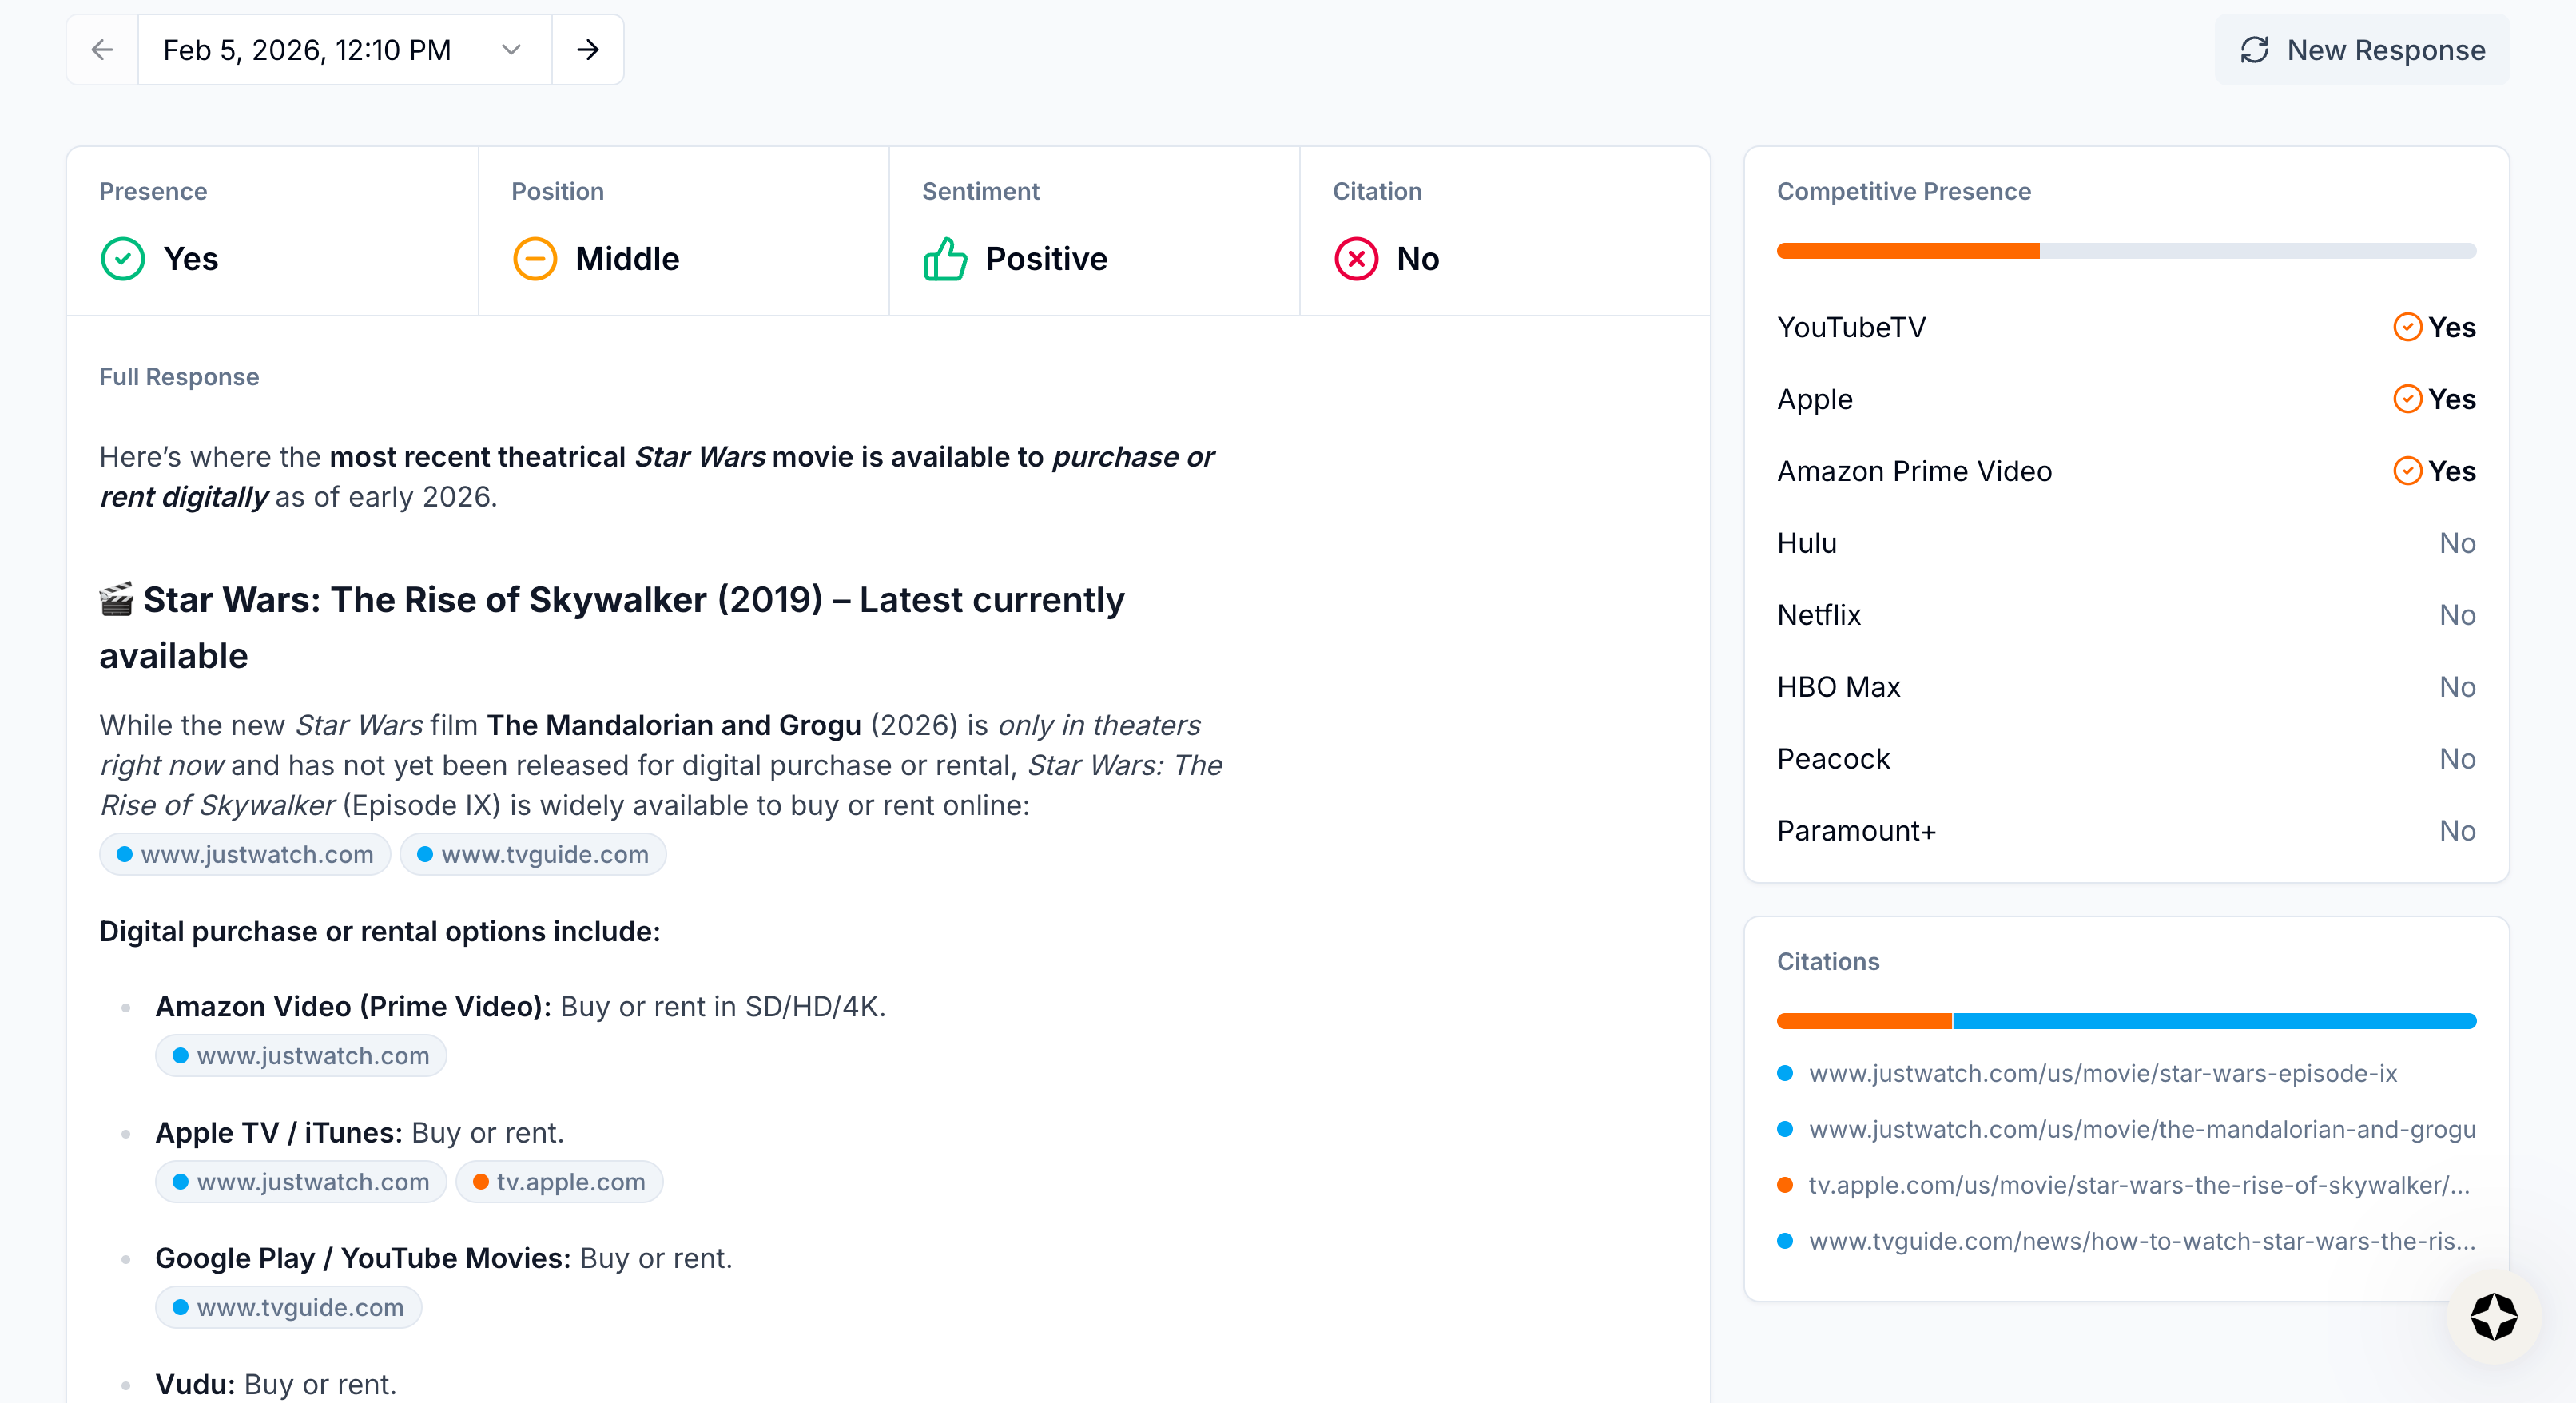
Task: Click the www.tvguide.com chip under Google Play
Action: point(288,1307)
